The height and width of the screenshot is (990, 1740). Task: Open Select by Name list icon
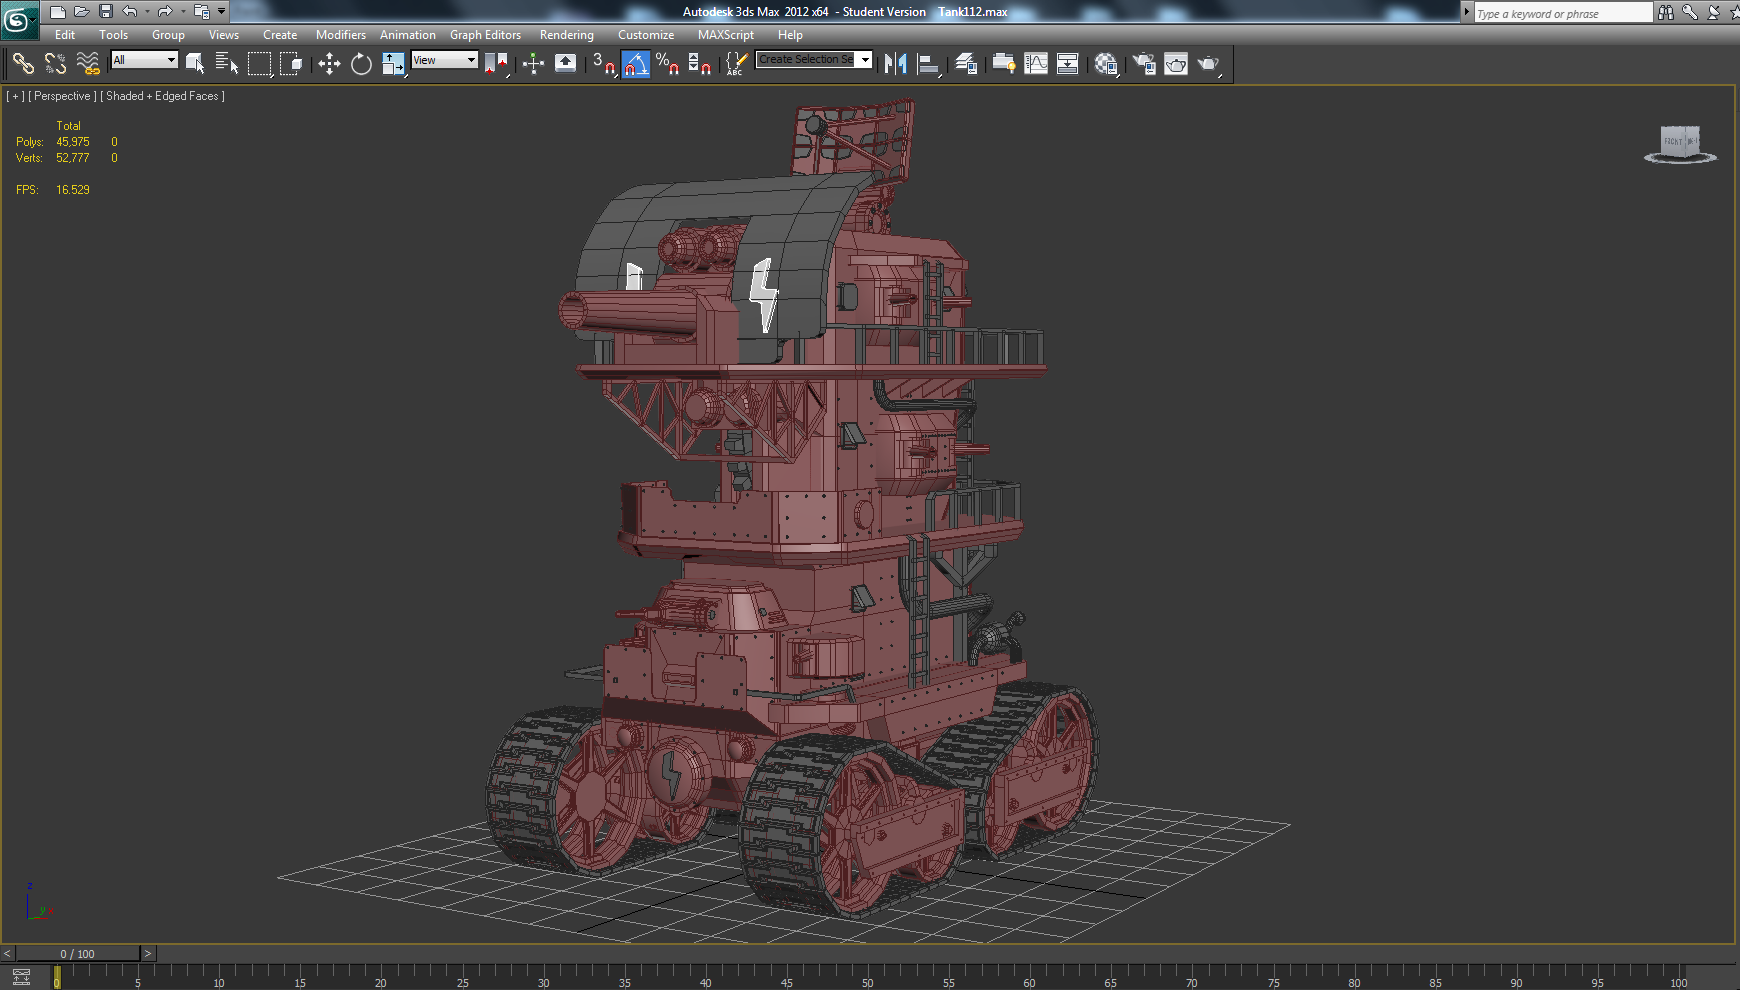click(227, 64)
